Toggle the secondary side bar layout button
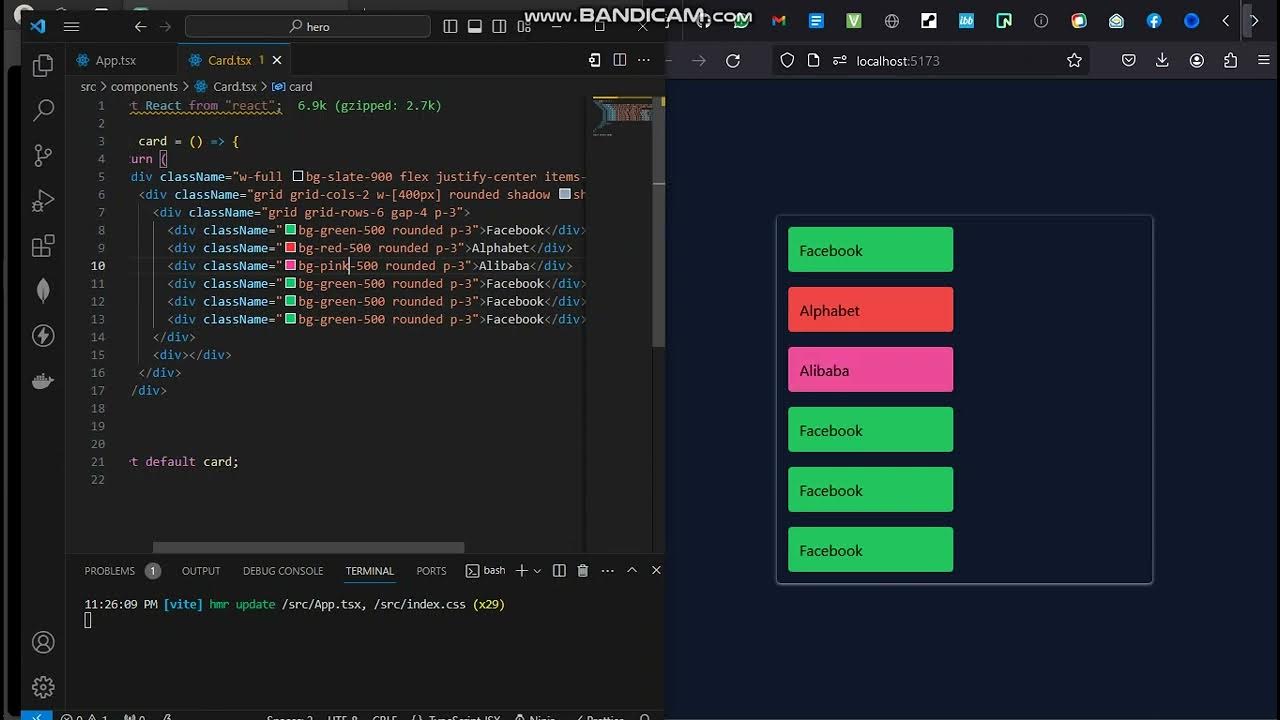The height and width of the screenshot is (720, 1280). pyautogui.click(x=499, y=27)
